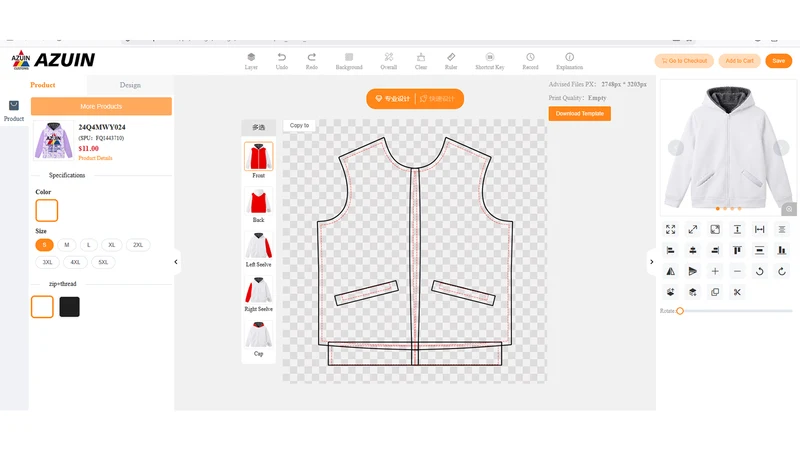Switch to the Product tab
800x450 pixels.
coord(43,85)
